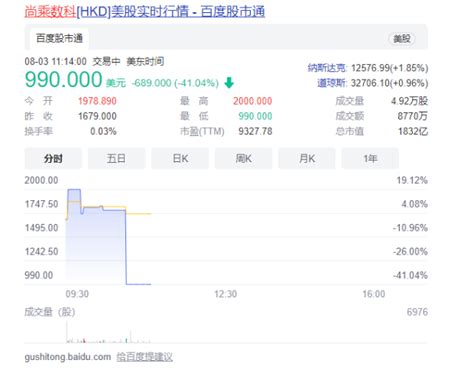Click the 昨收 value 1679.000
Image resolution: width=474 pixels, height=373 pixels.
coord(97,116)
